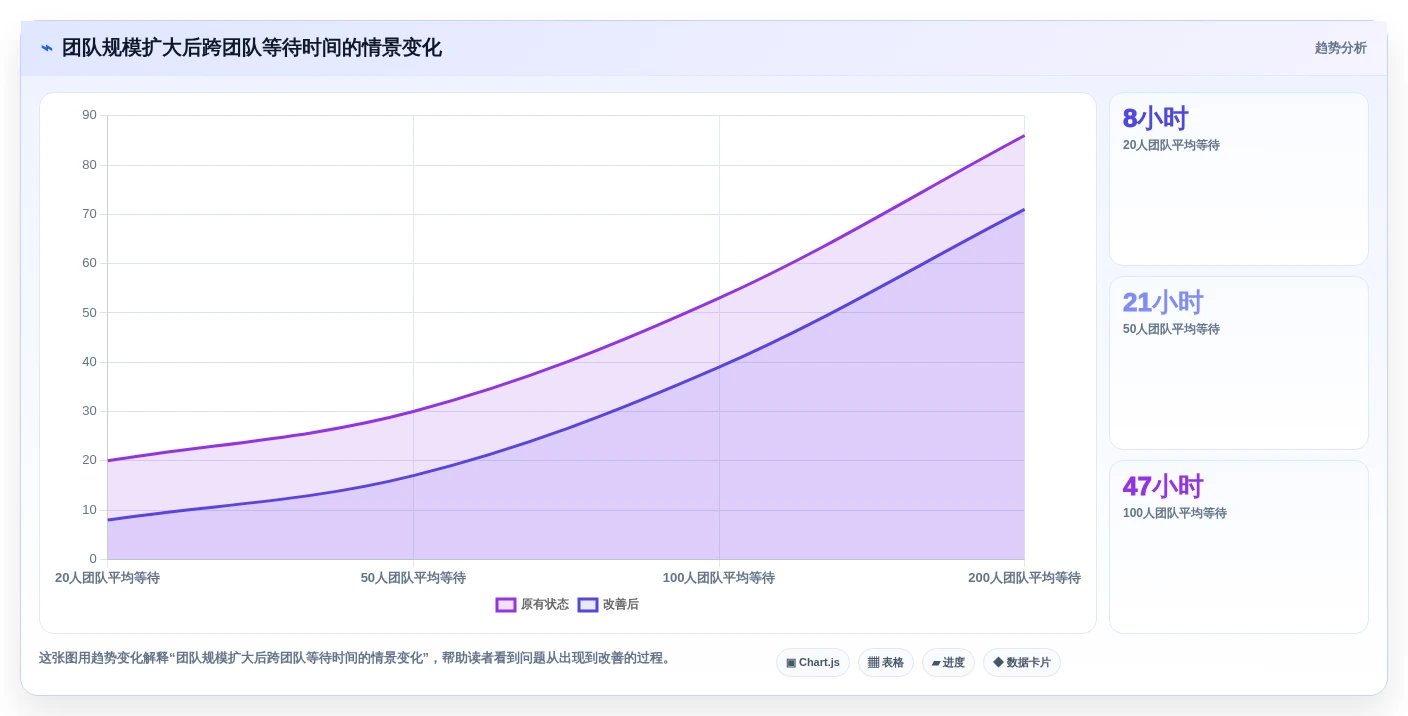Click the y-axis value 90
Image resolution: width=1408 pixels, height=716 pixels.
(x=90, y=115)
